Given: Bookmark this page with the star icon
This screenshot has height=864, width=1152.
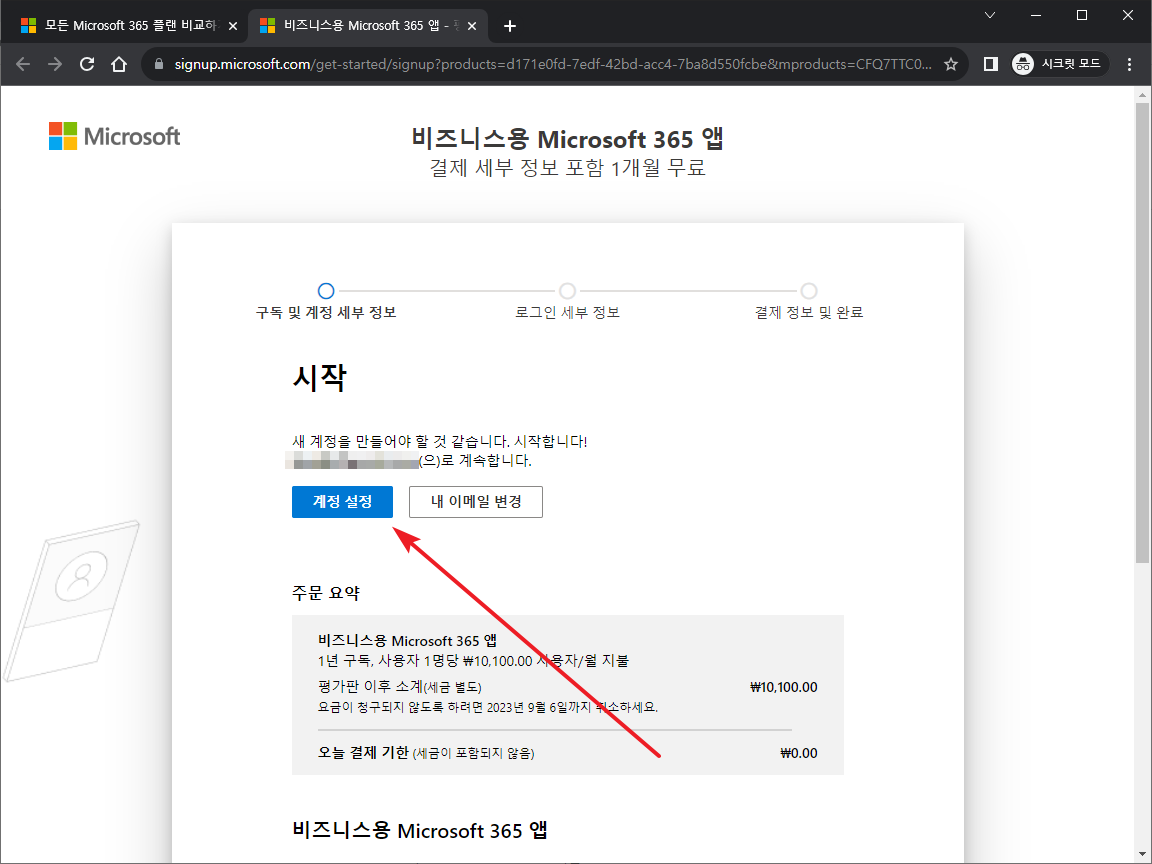Looking at the screenshot, I should (951, 64).
